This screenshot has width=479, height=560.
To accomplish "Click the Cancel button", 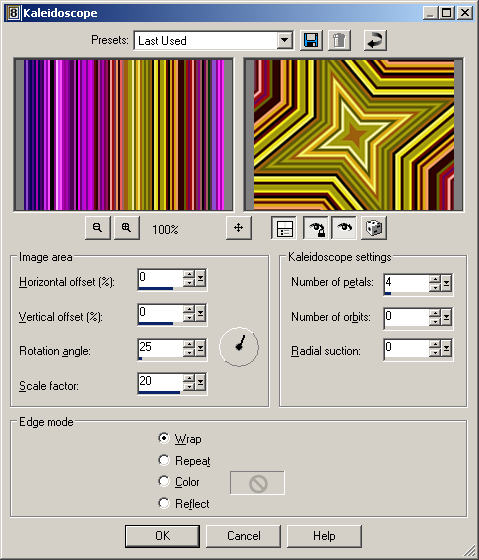I will (x=244, y=536).
